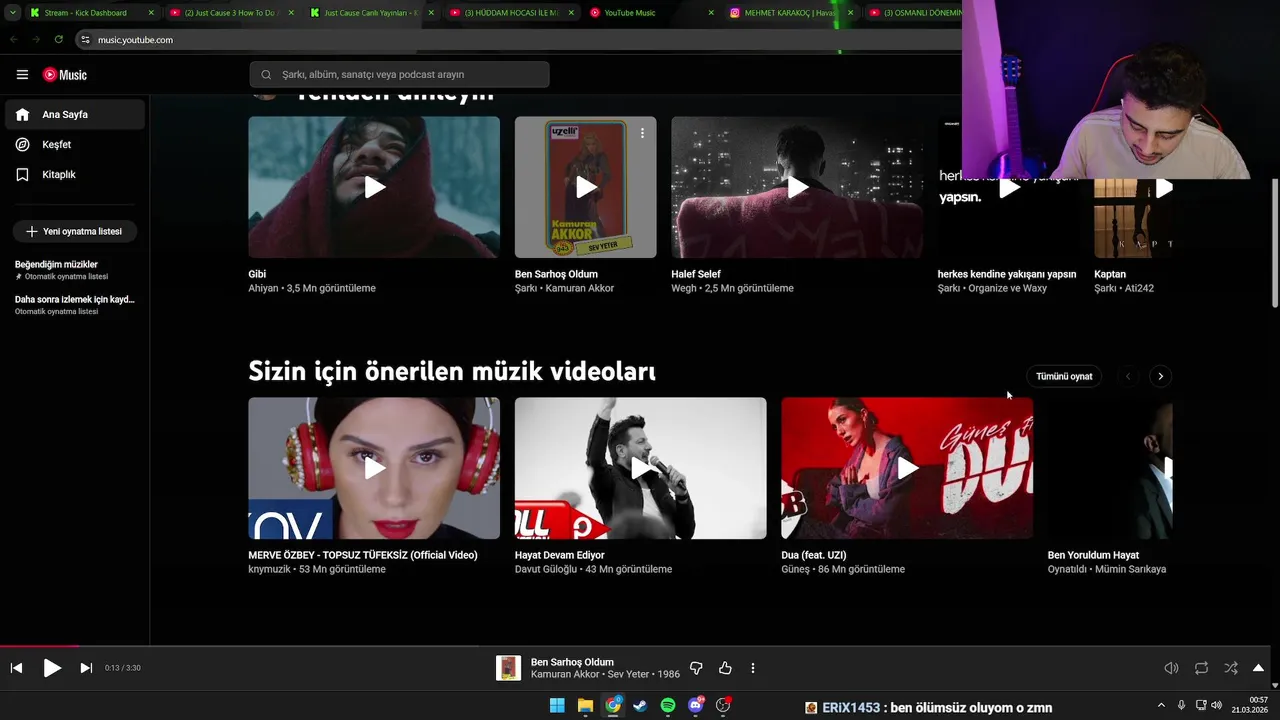The image size is (1280, 720).
Task: Open OBS Studio from taskbar
Action: [723, 706]
